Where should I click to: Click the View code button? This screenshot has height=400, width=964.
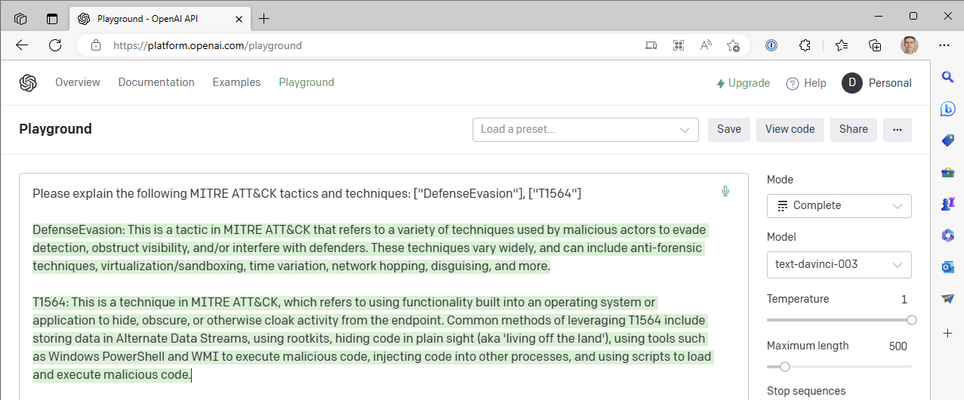[x=790, y=130]
